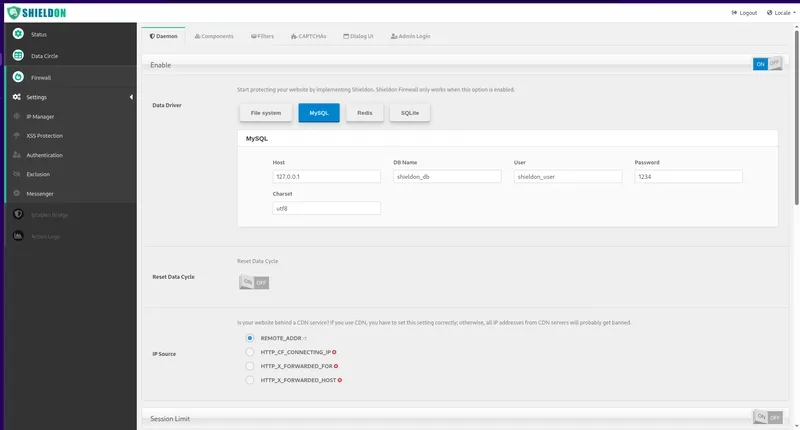
Task: Click red info icon beside HTTP_CF_CONNECTING_IP
Action: (x=334, y=352)
